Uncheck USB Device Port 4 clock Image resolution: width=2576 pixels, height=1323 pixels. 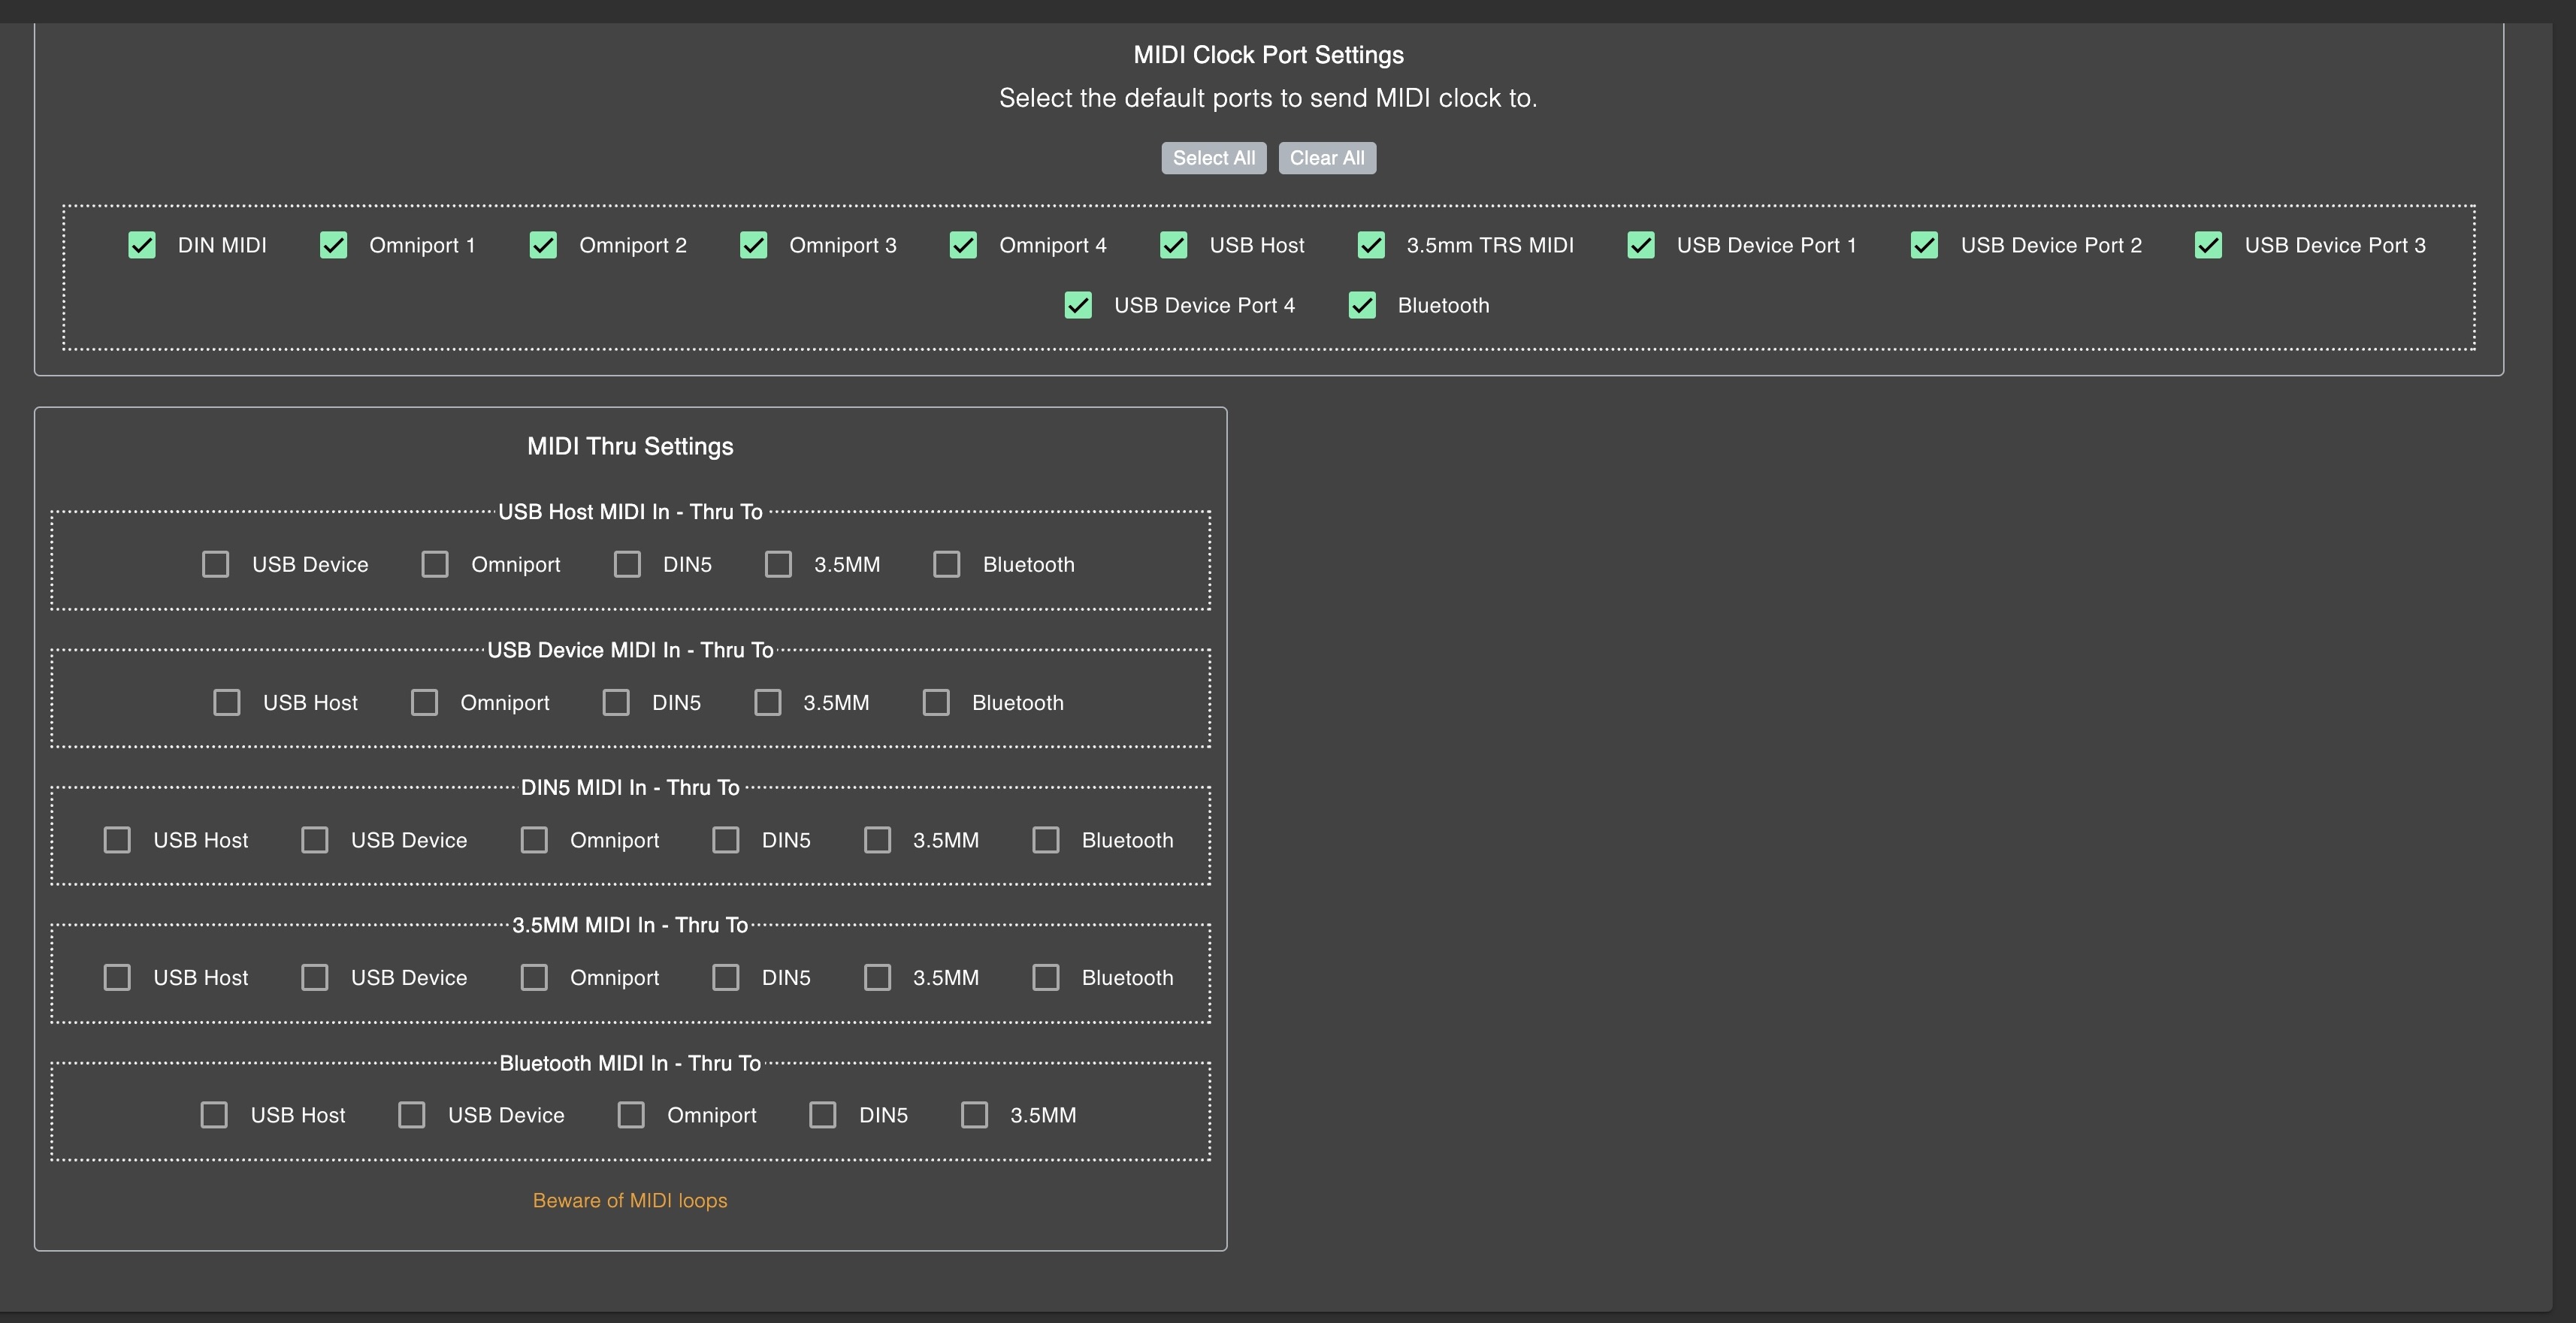point(1078,305)
